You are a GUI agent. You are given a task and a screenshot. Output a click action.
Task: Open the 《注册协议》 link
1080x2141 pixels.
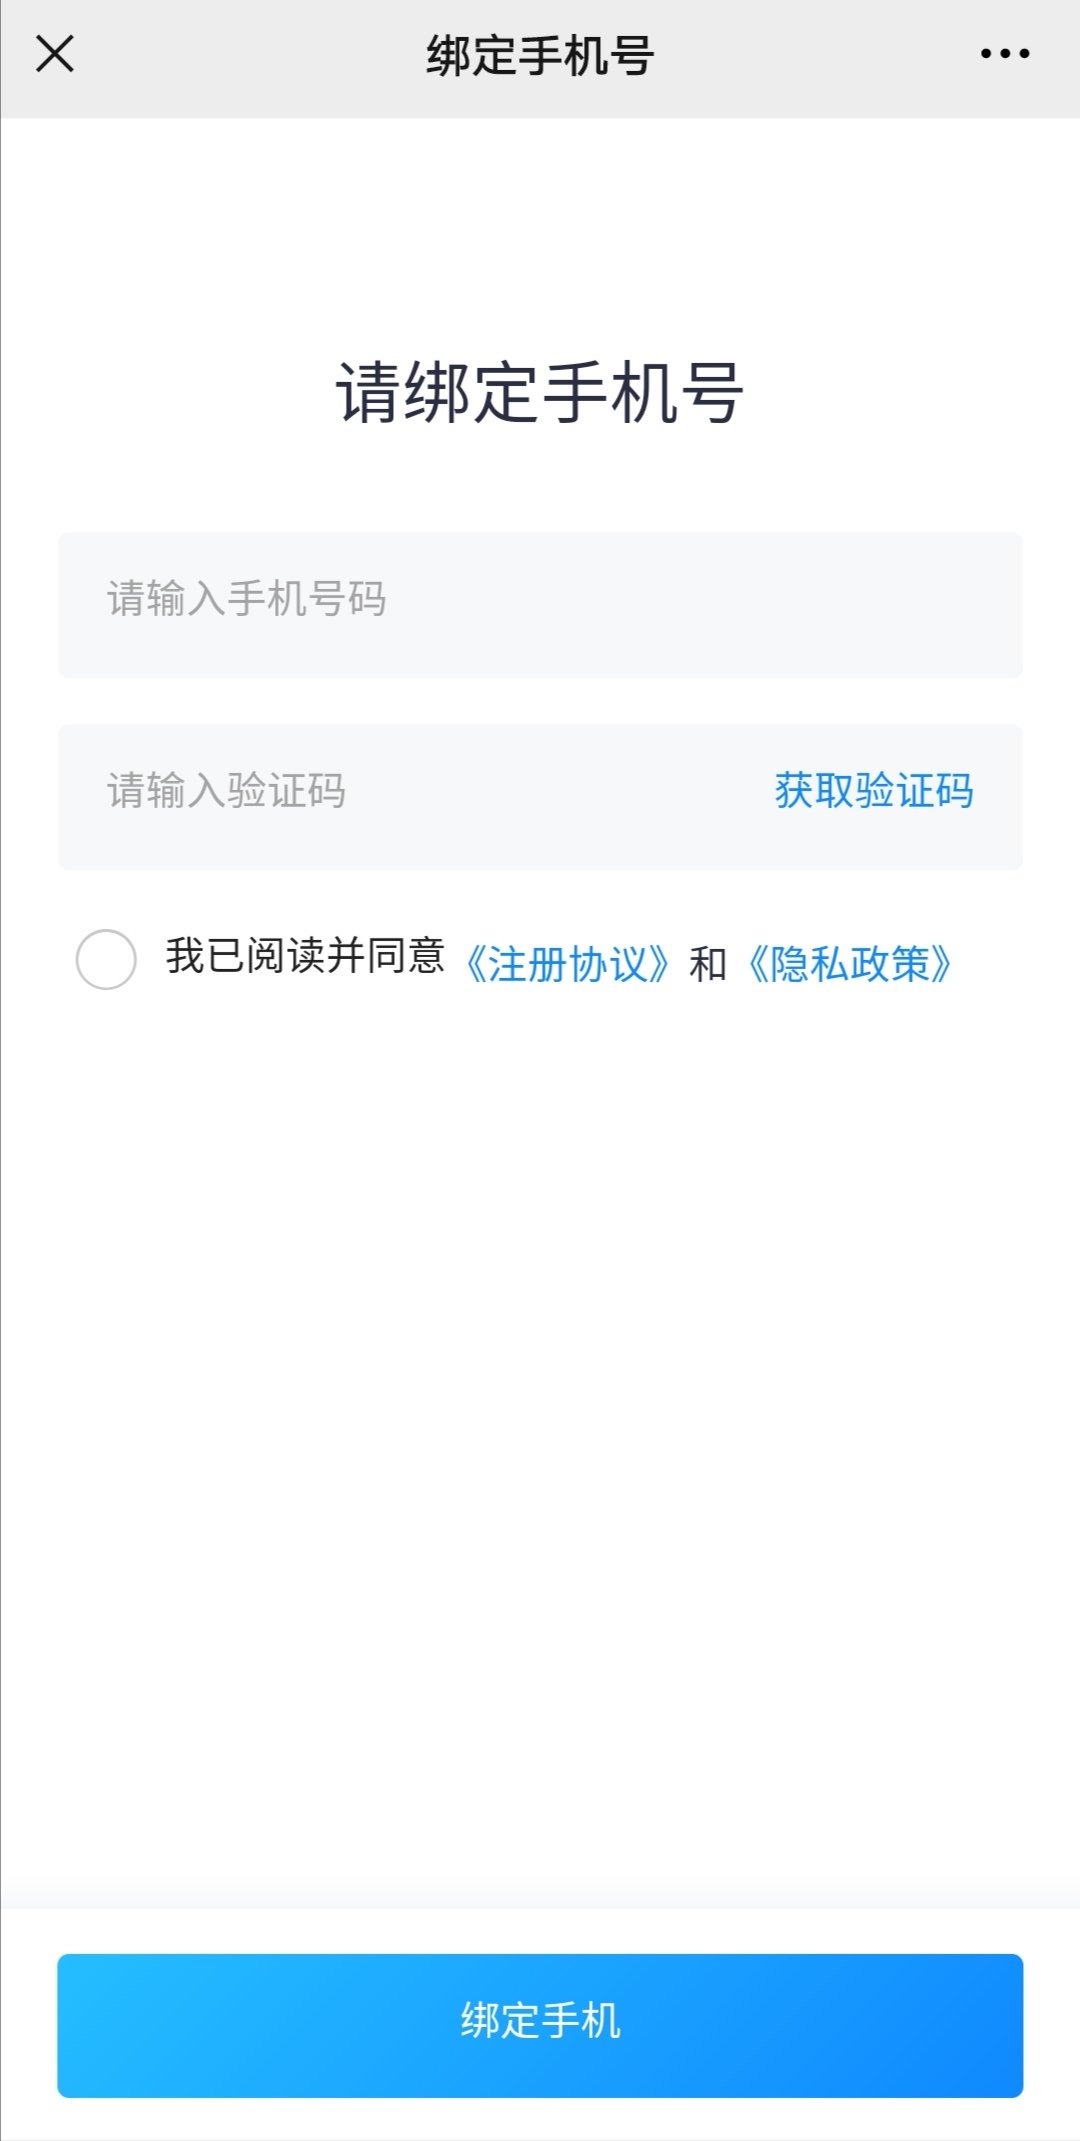pyautogui.click(x=567, y=964)
